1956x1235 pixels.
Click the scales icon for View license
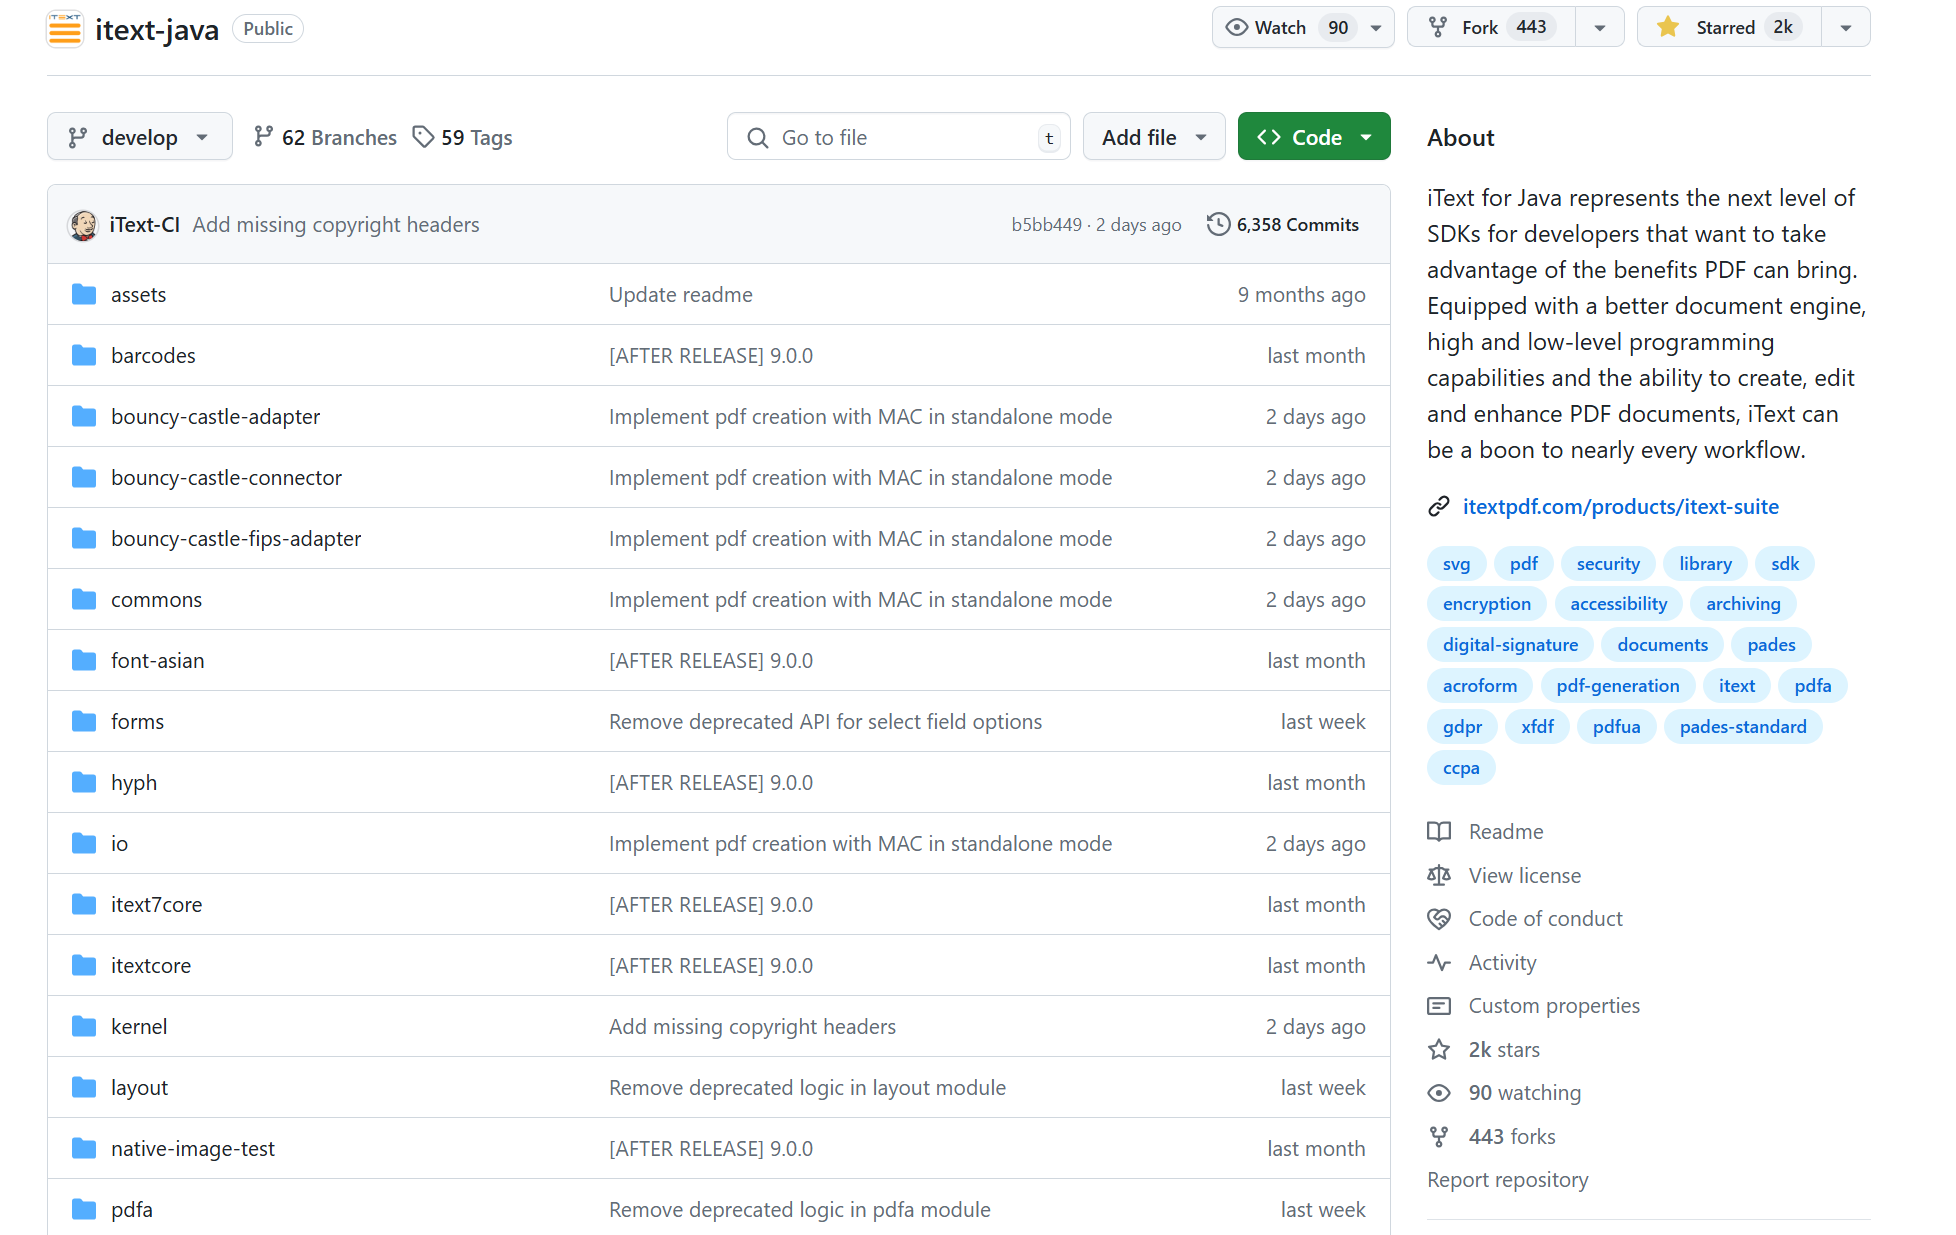coord(1439,876)
